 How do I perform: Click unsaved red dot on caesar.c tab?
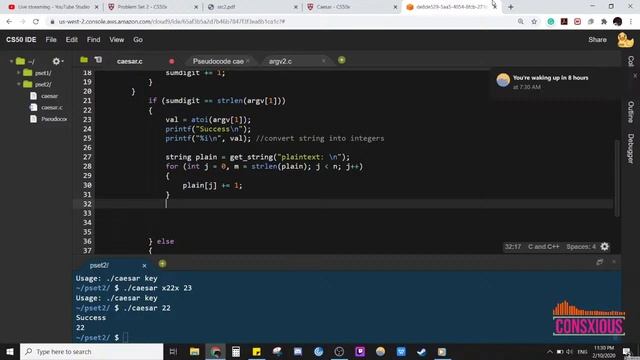(172, 61)
